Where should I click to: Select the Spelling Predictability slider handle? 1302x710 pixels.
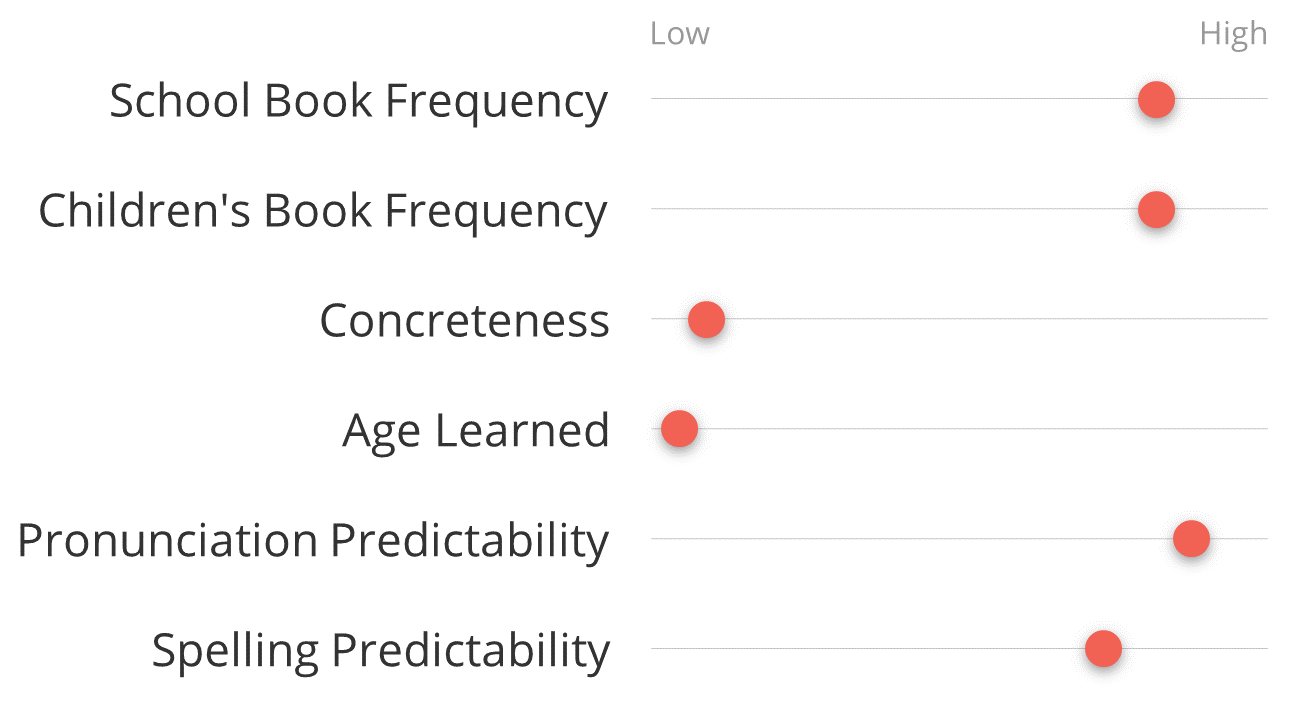1103,649
